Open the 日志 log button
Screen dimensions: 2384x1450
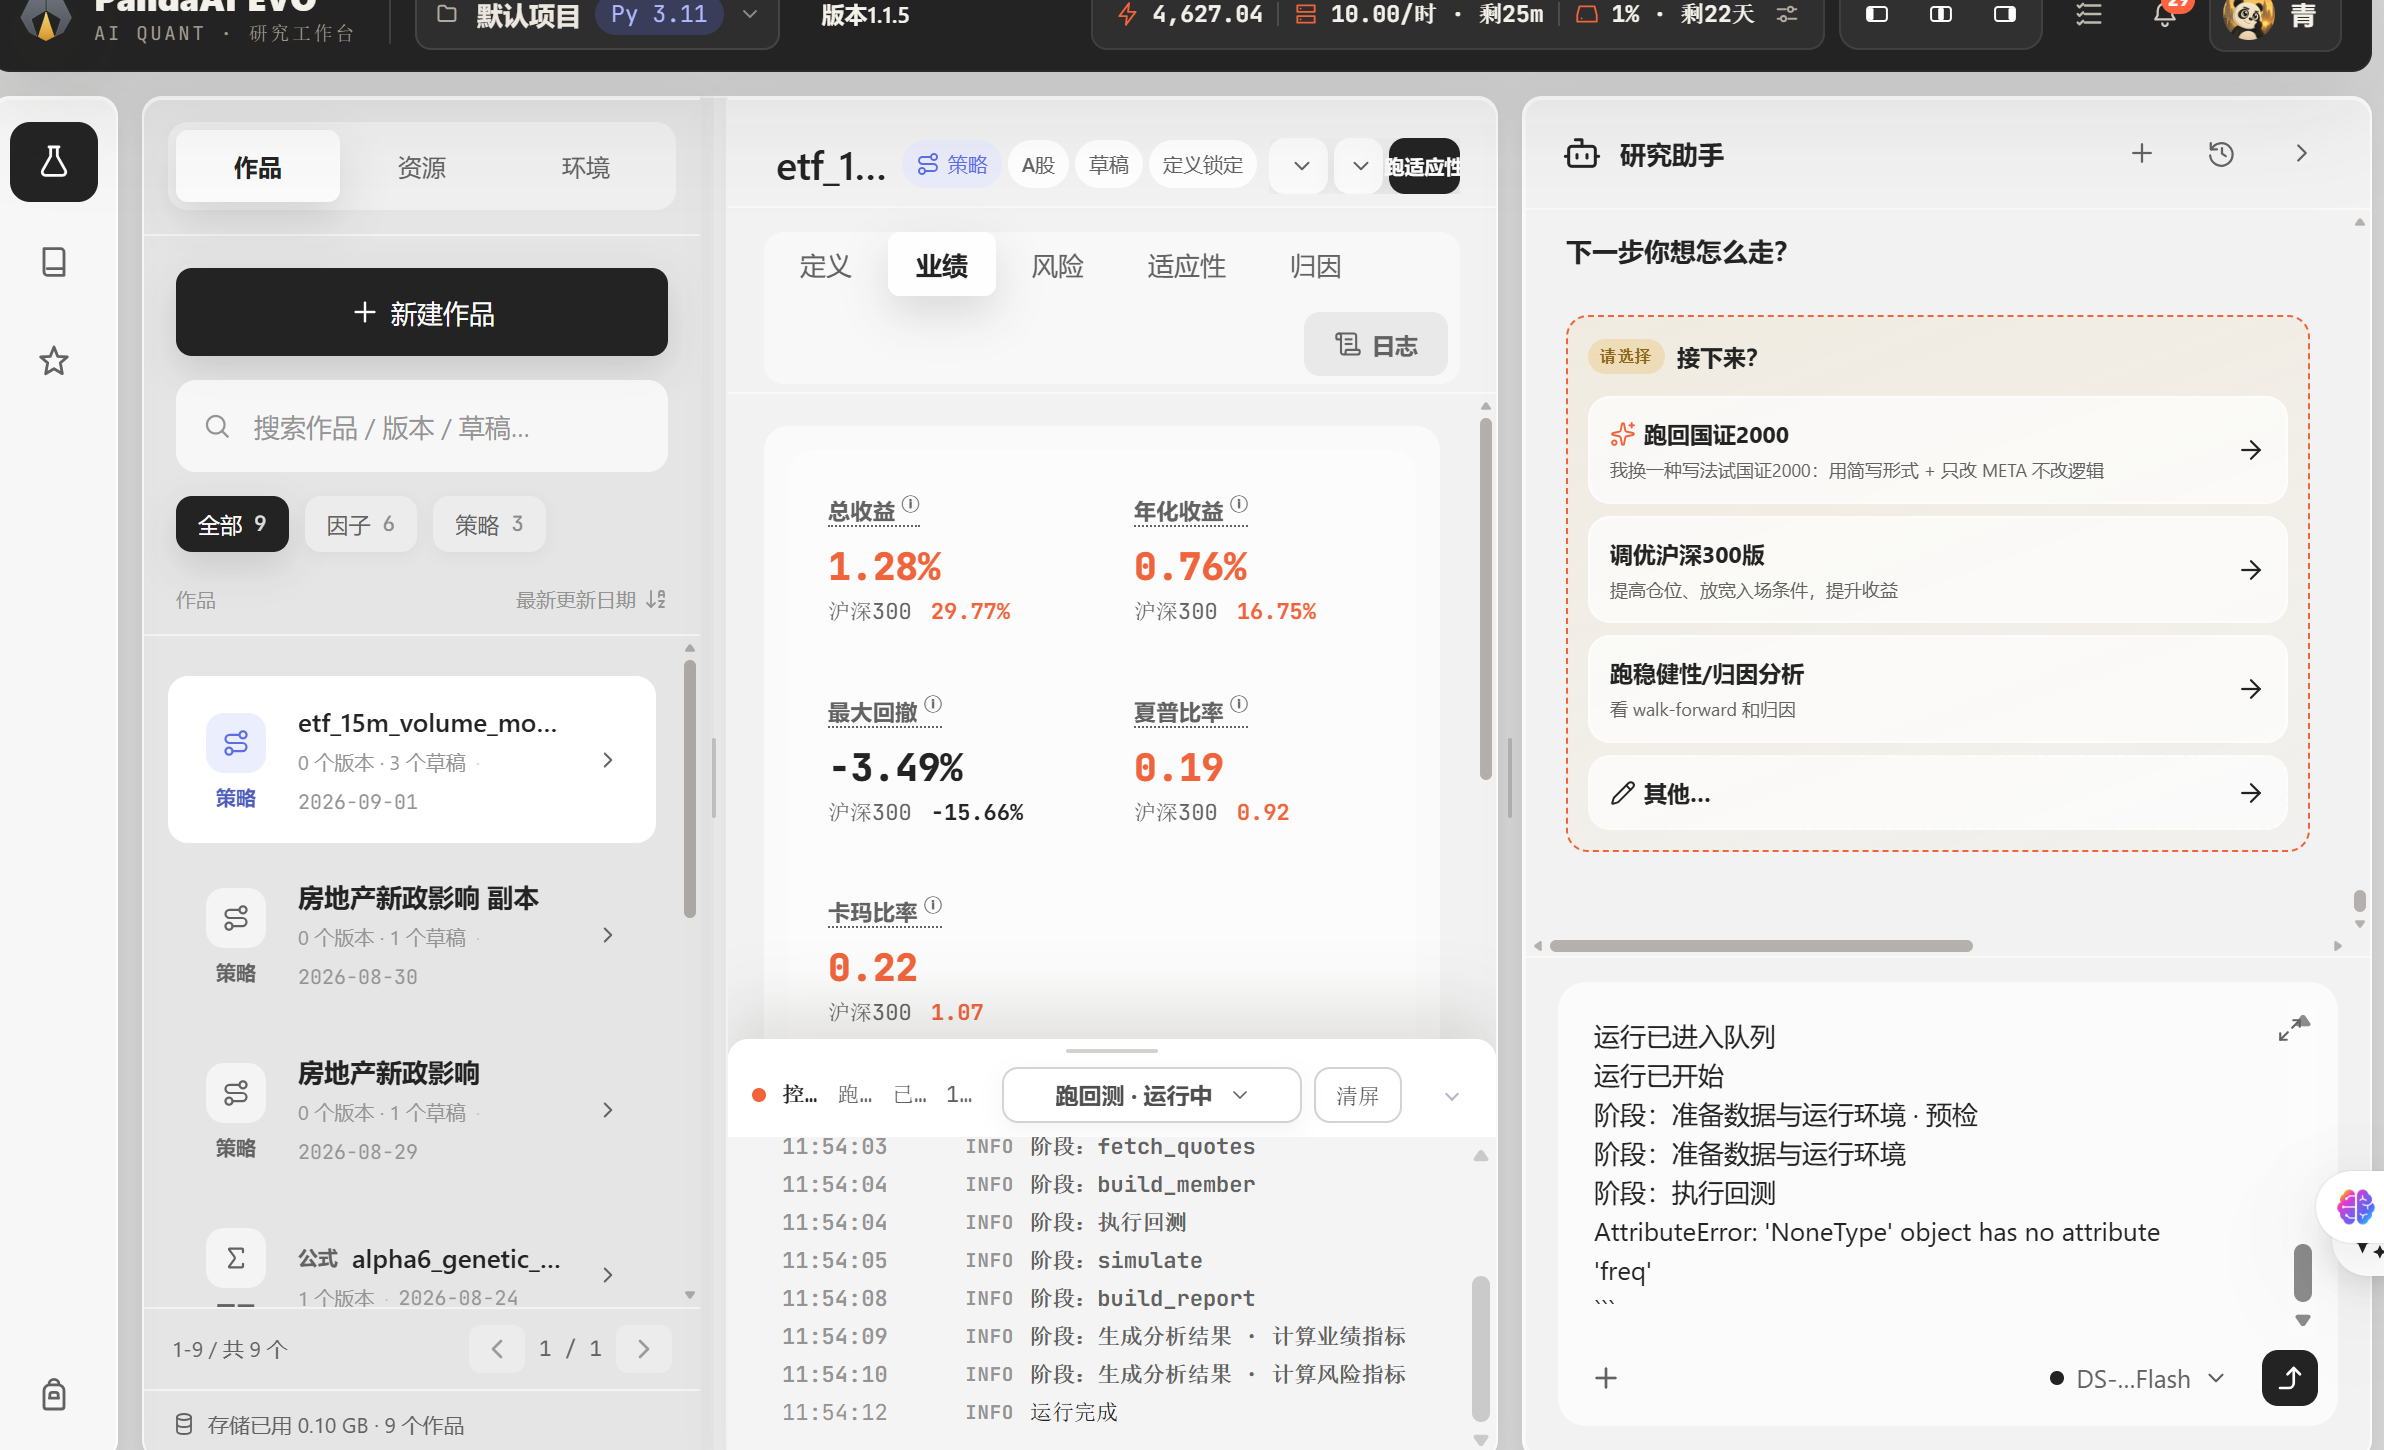[x=1375, y=345]
